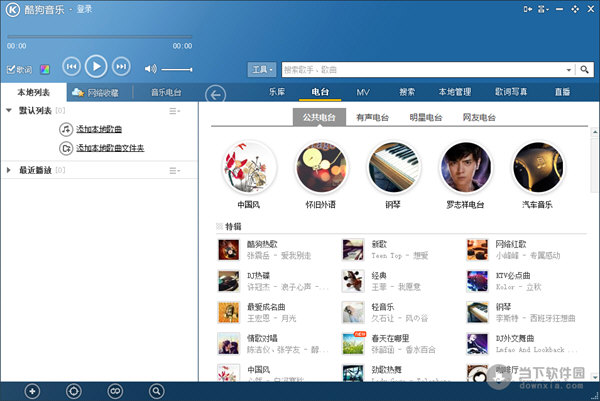Mute the volume speaker icon

(150, 69)
